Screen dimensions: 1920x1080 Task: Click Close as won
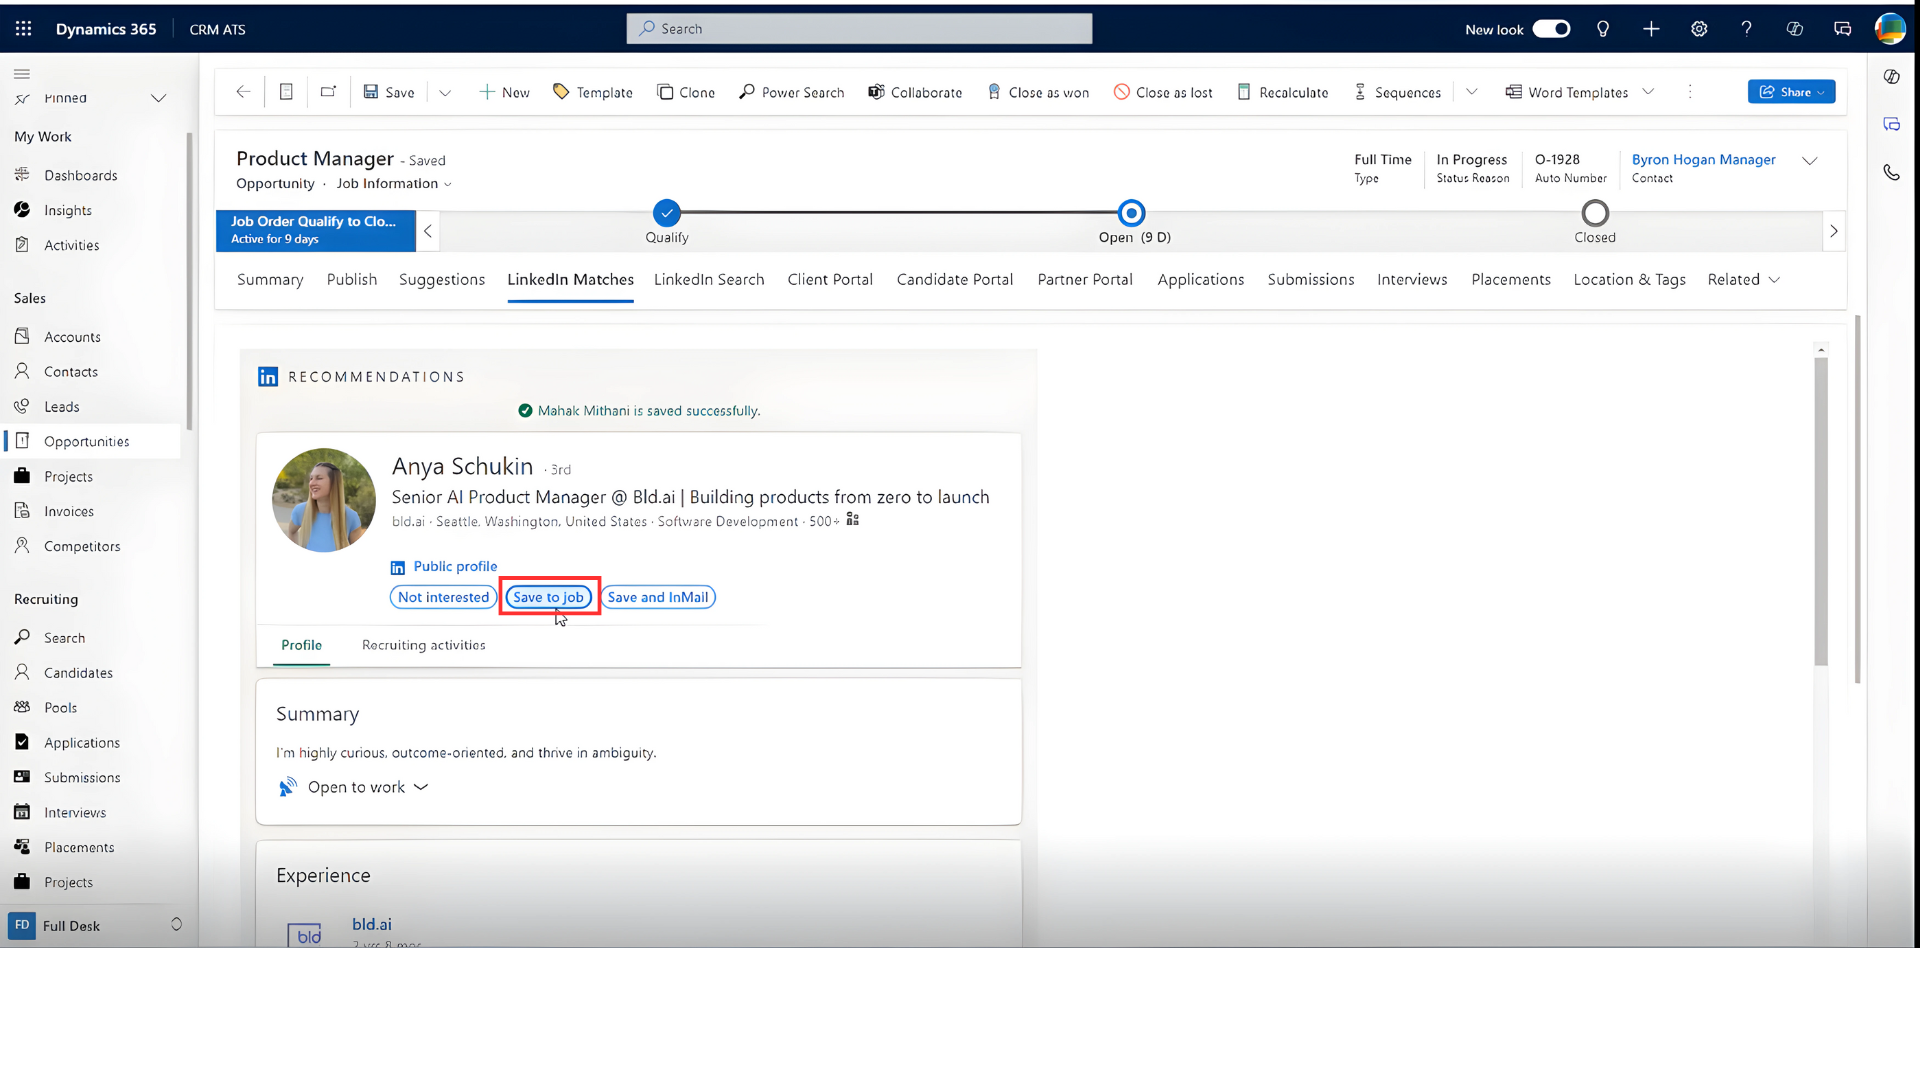tap(1038, 92)
